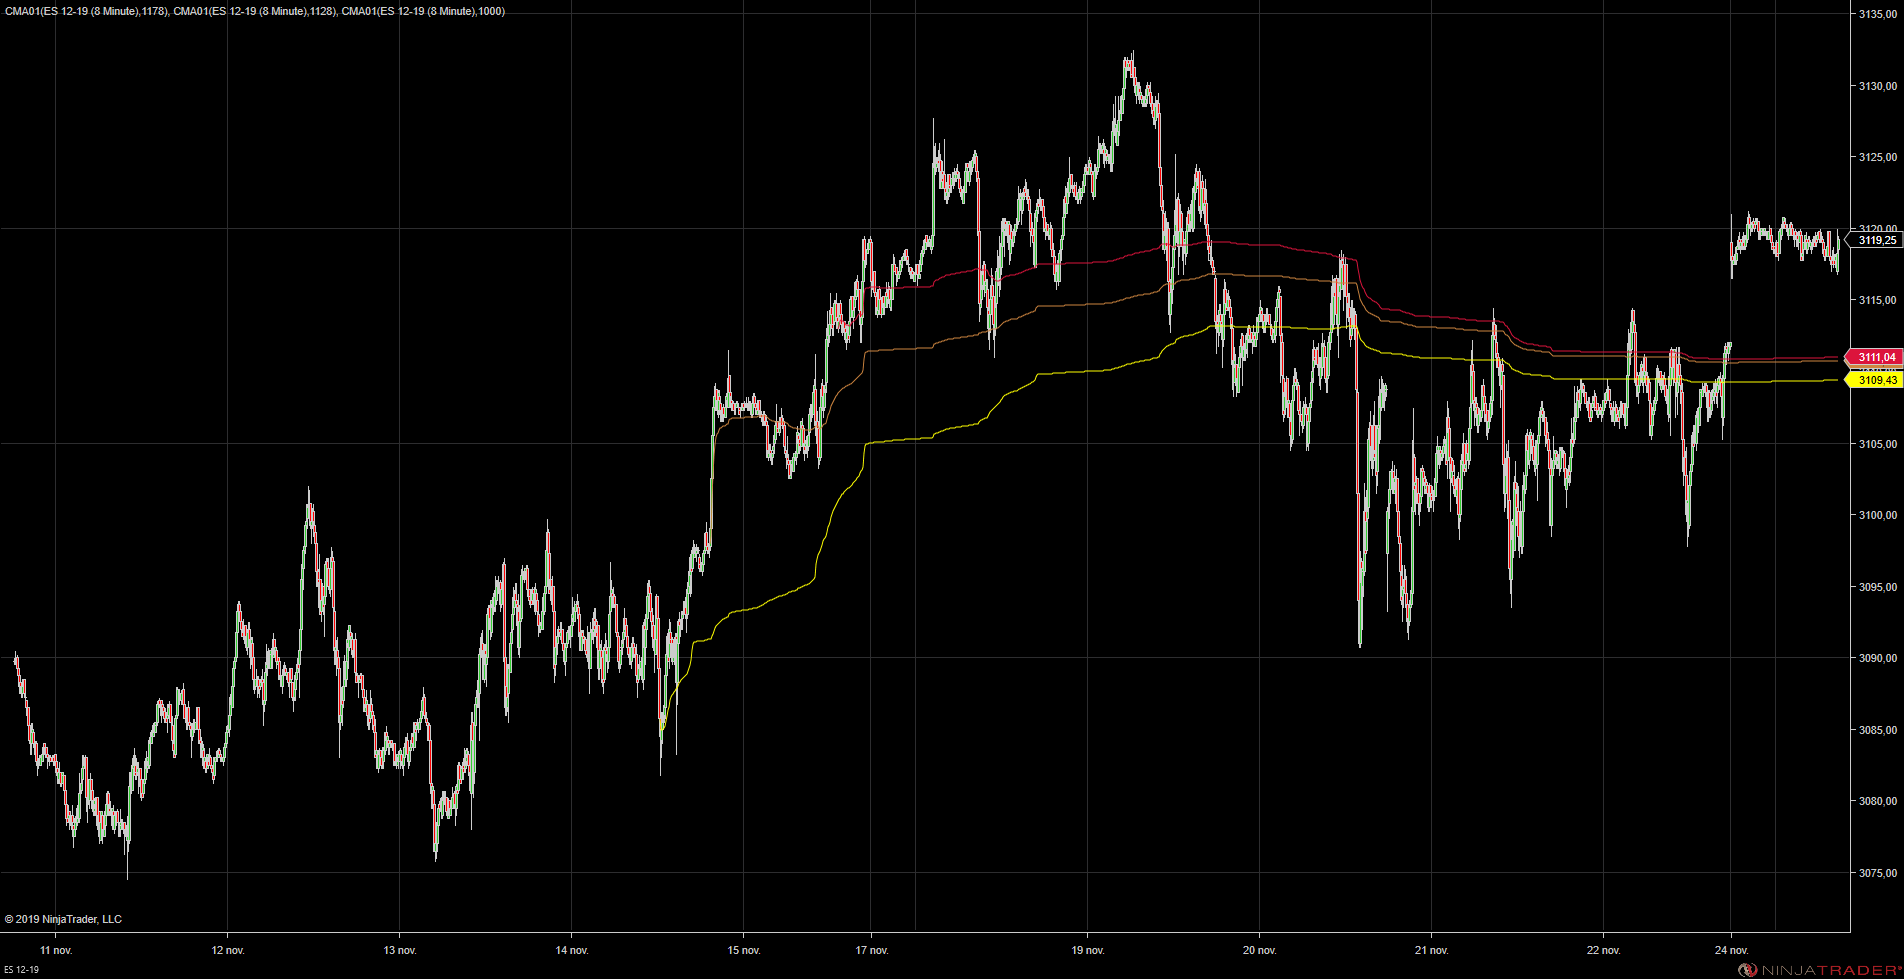Image resolution: width=1904 pixels, height=979 pixels.
Task: Click the 12 nov. date label
Action: coord(228,950)
